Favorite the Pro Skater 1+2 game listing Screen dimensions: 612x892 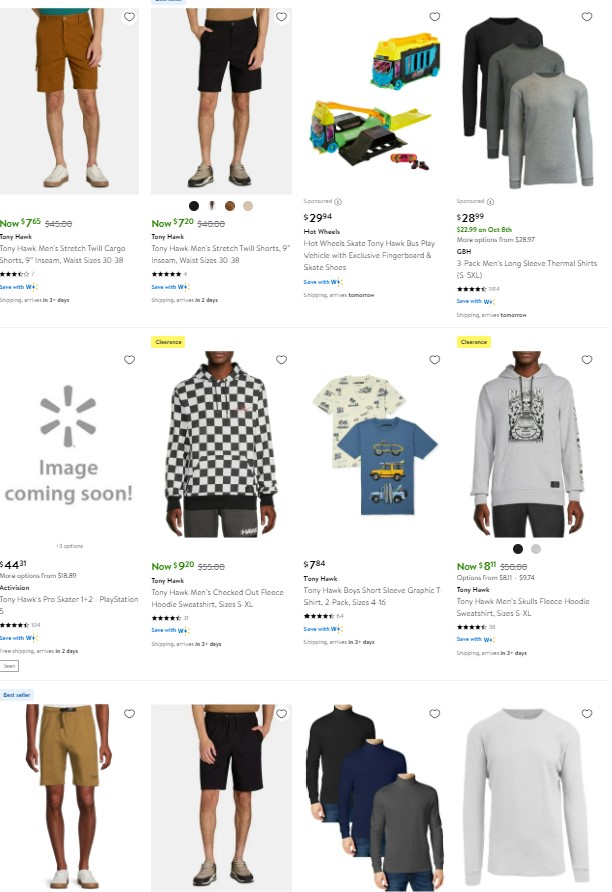tap(130, 360)
